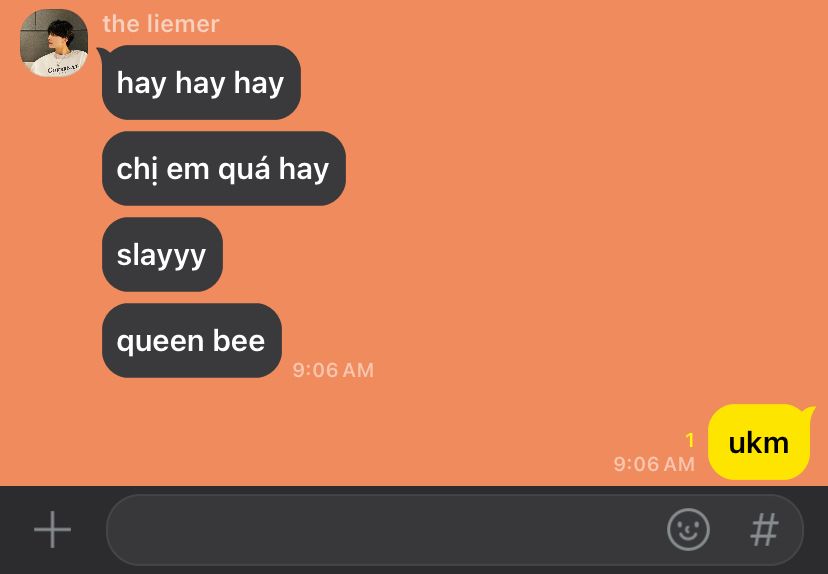Click the dark bar left of plus icon
The height and width of the screenshot is (574, 828).
16,530
